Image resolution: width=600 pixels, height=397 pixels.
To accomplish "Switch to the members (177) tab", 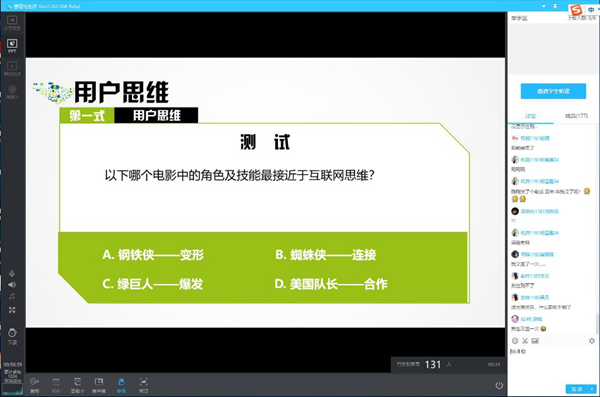I will 576,116.
